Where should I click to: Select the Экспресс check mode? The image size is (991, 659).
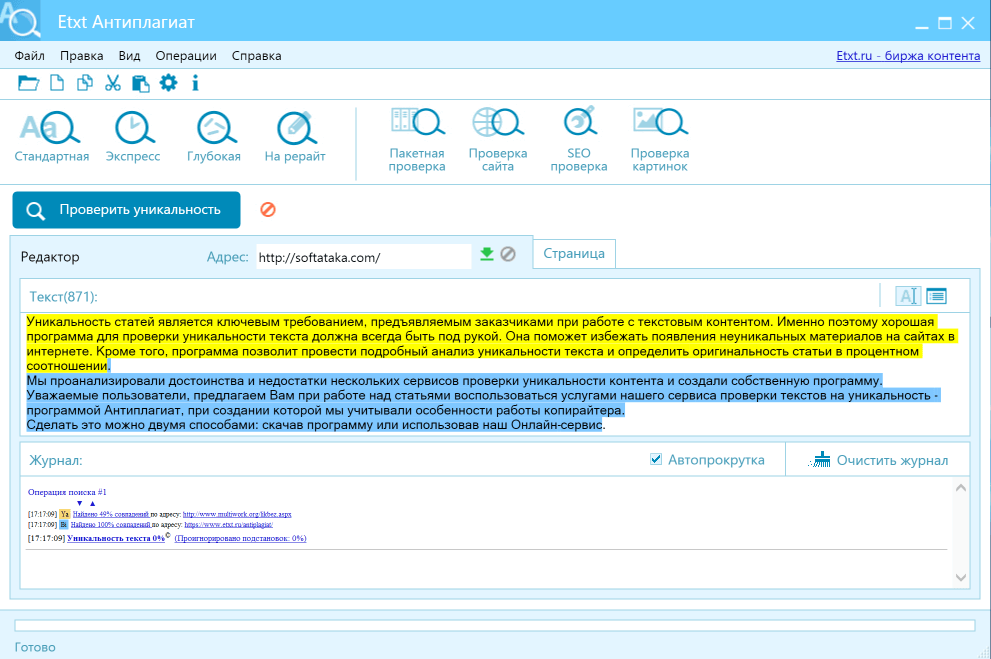(x=133, y=136)
